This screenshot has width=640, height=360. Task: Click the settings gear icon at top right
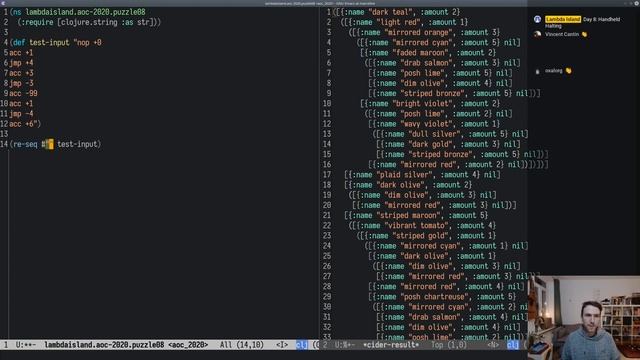(636, 3)
